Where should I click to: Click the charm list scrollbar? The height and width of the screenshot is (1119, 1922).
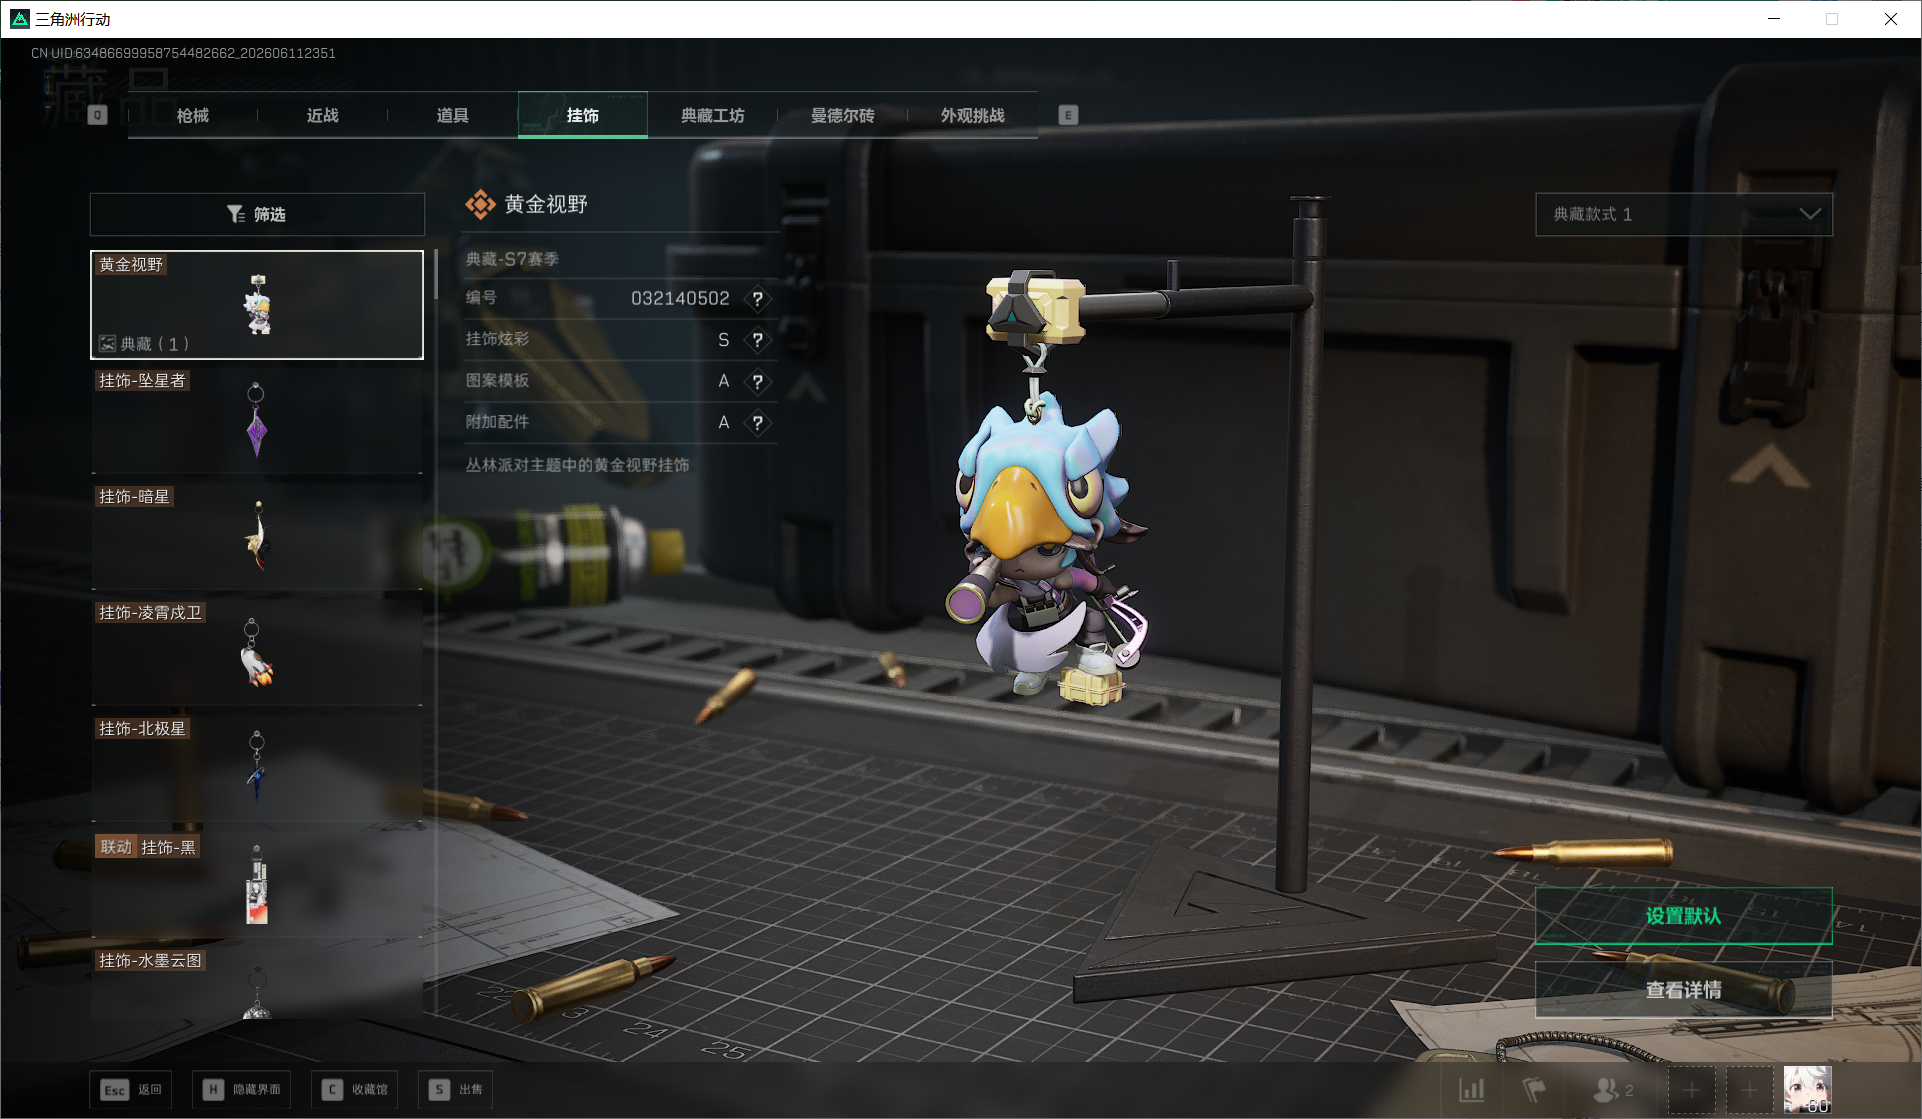[x=436, y=275]
